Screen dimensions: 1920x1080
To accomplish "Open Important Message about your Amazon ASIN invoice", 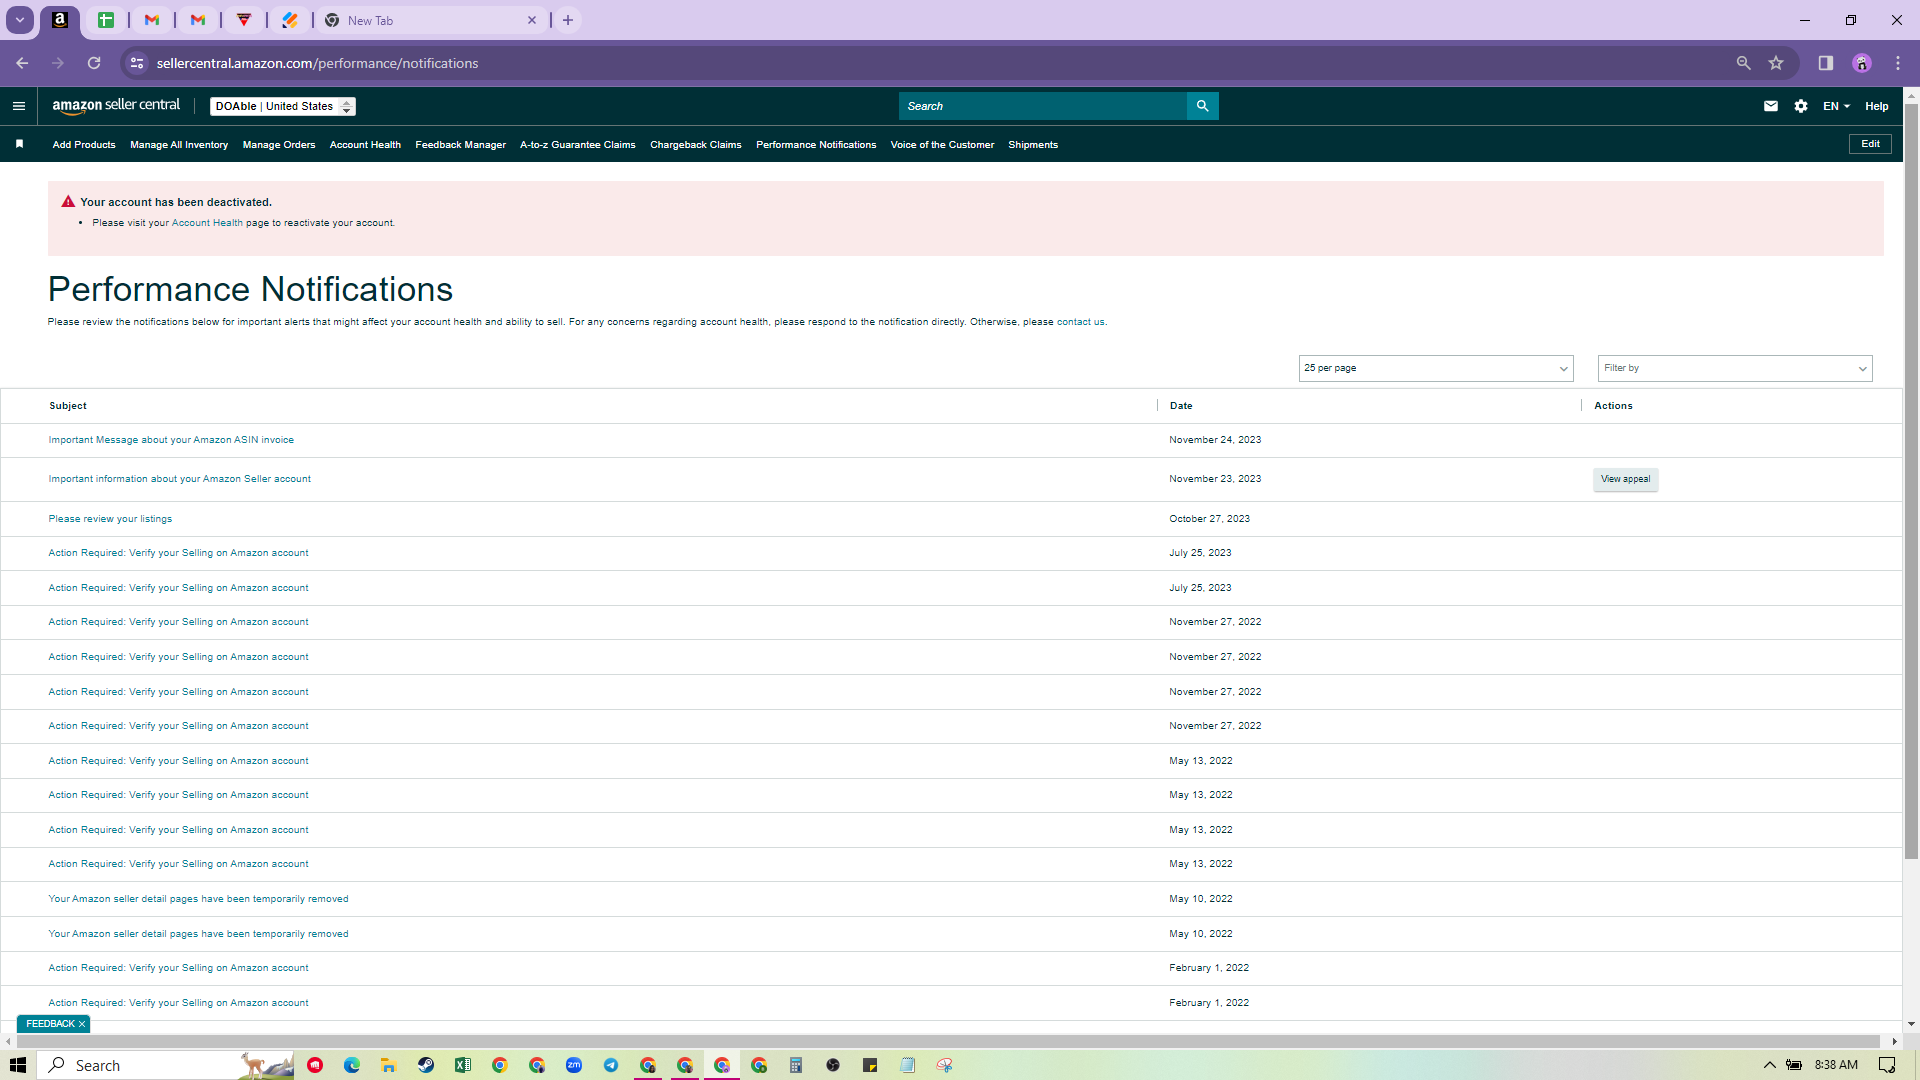I will click(171, 440).
